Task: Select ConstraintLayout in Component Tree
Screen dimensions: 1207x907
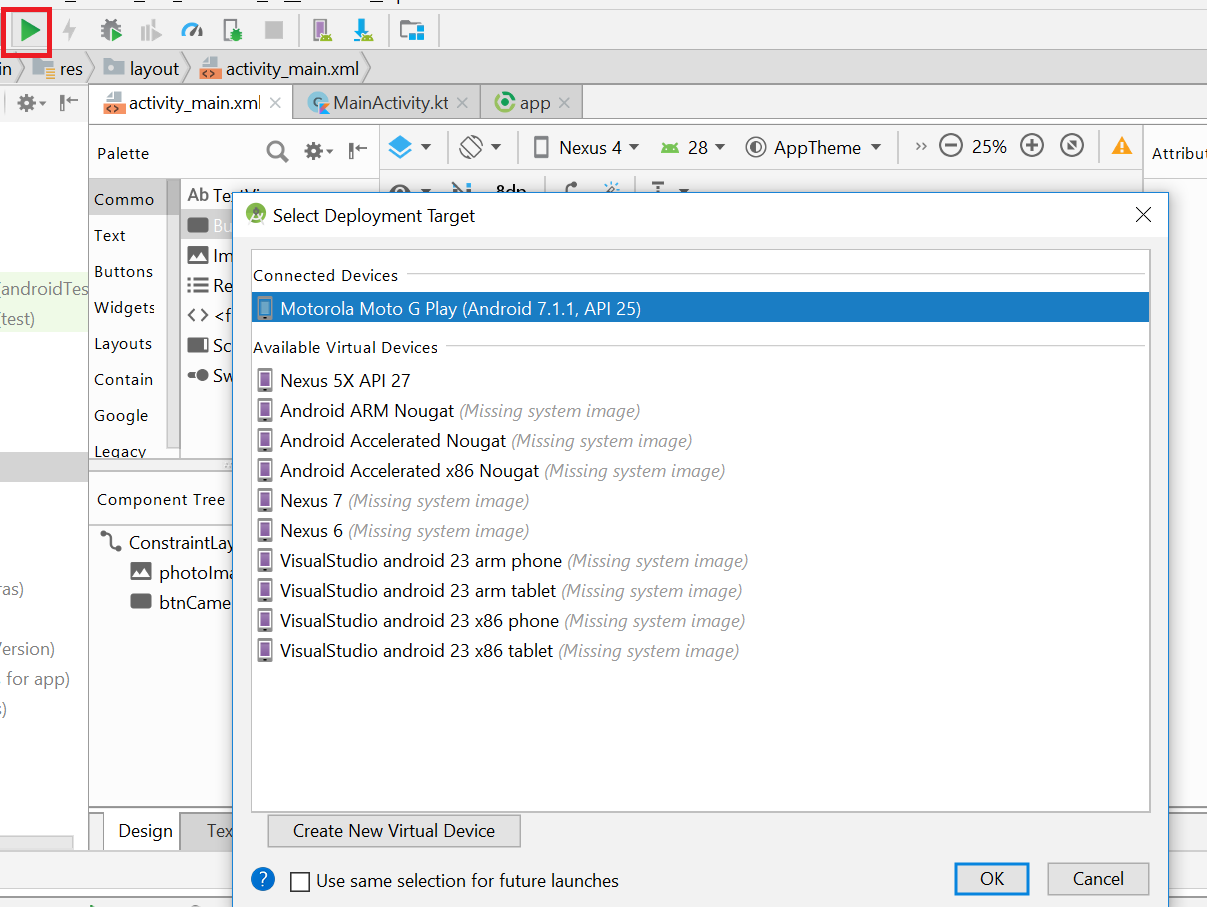Action: point(166,543)
